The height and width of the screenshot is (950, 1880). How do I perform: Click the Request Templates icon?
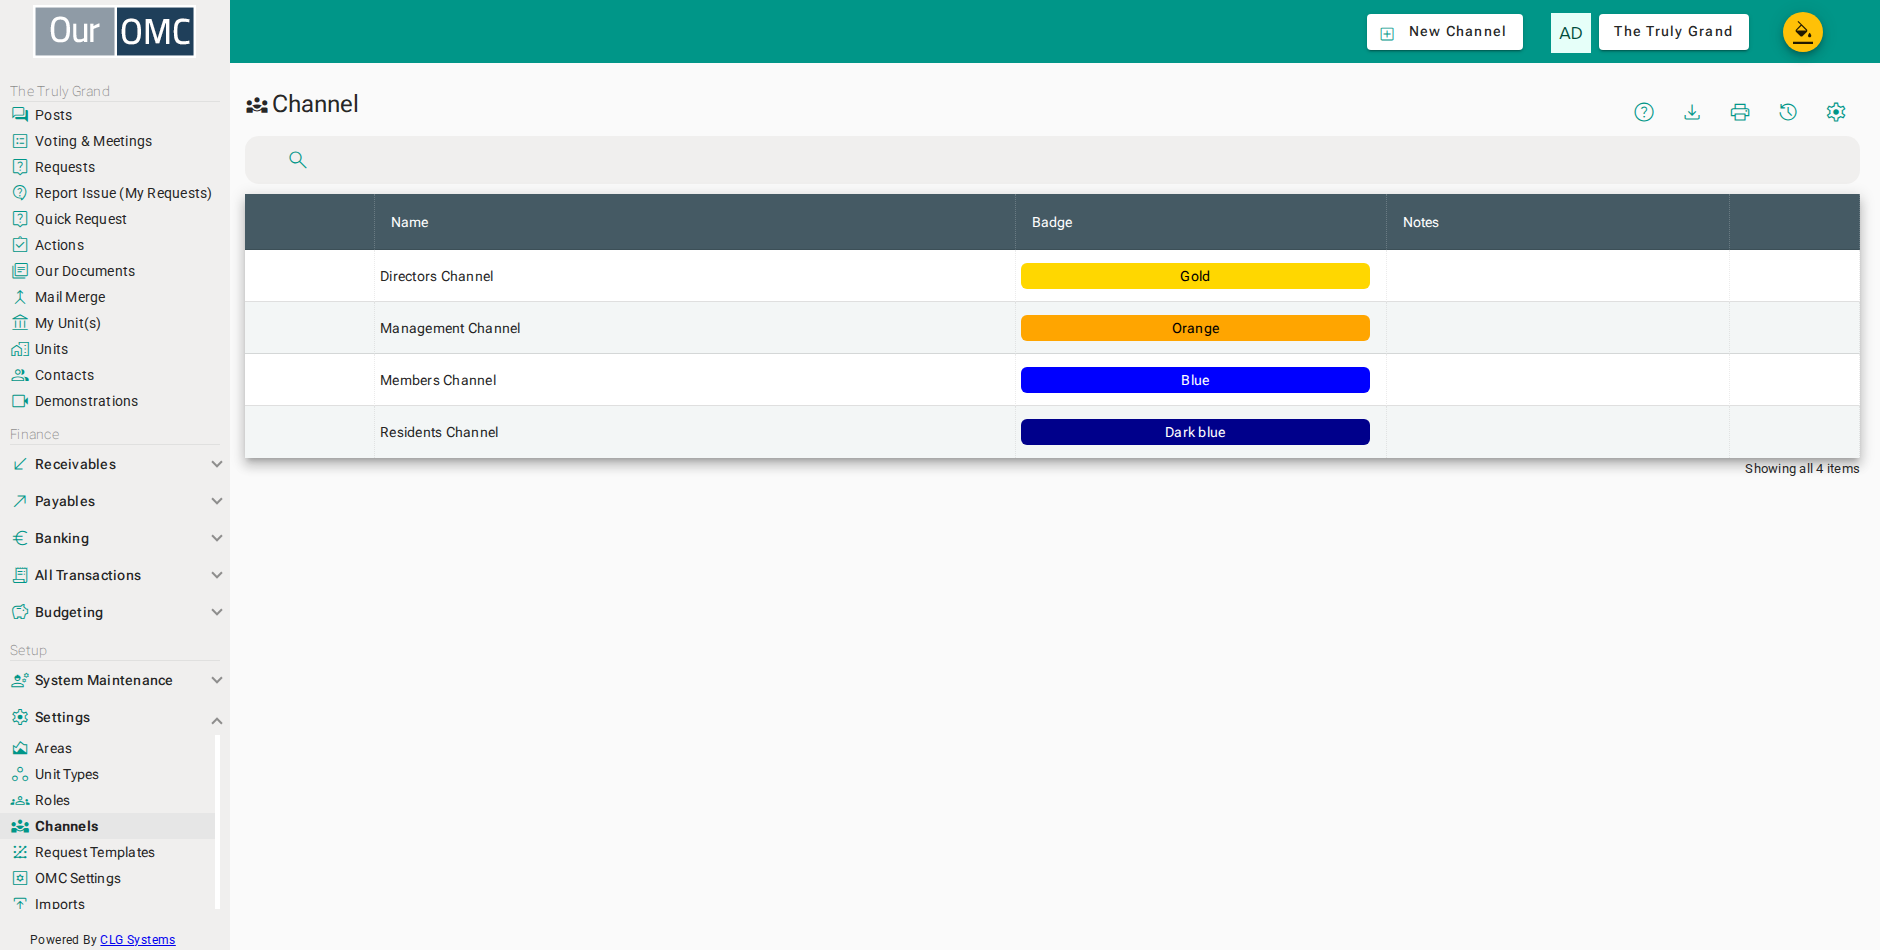20,852
